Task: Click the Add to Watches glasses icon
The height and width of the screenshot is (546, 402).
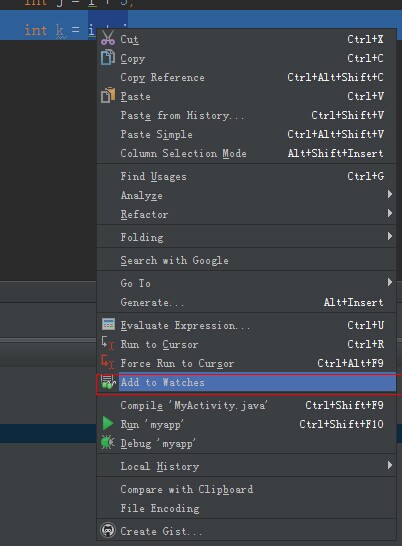Action: [108, 382]
